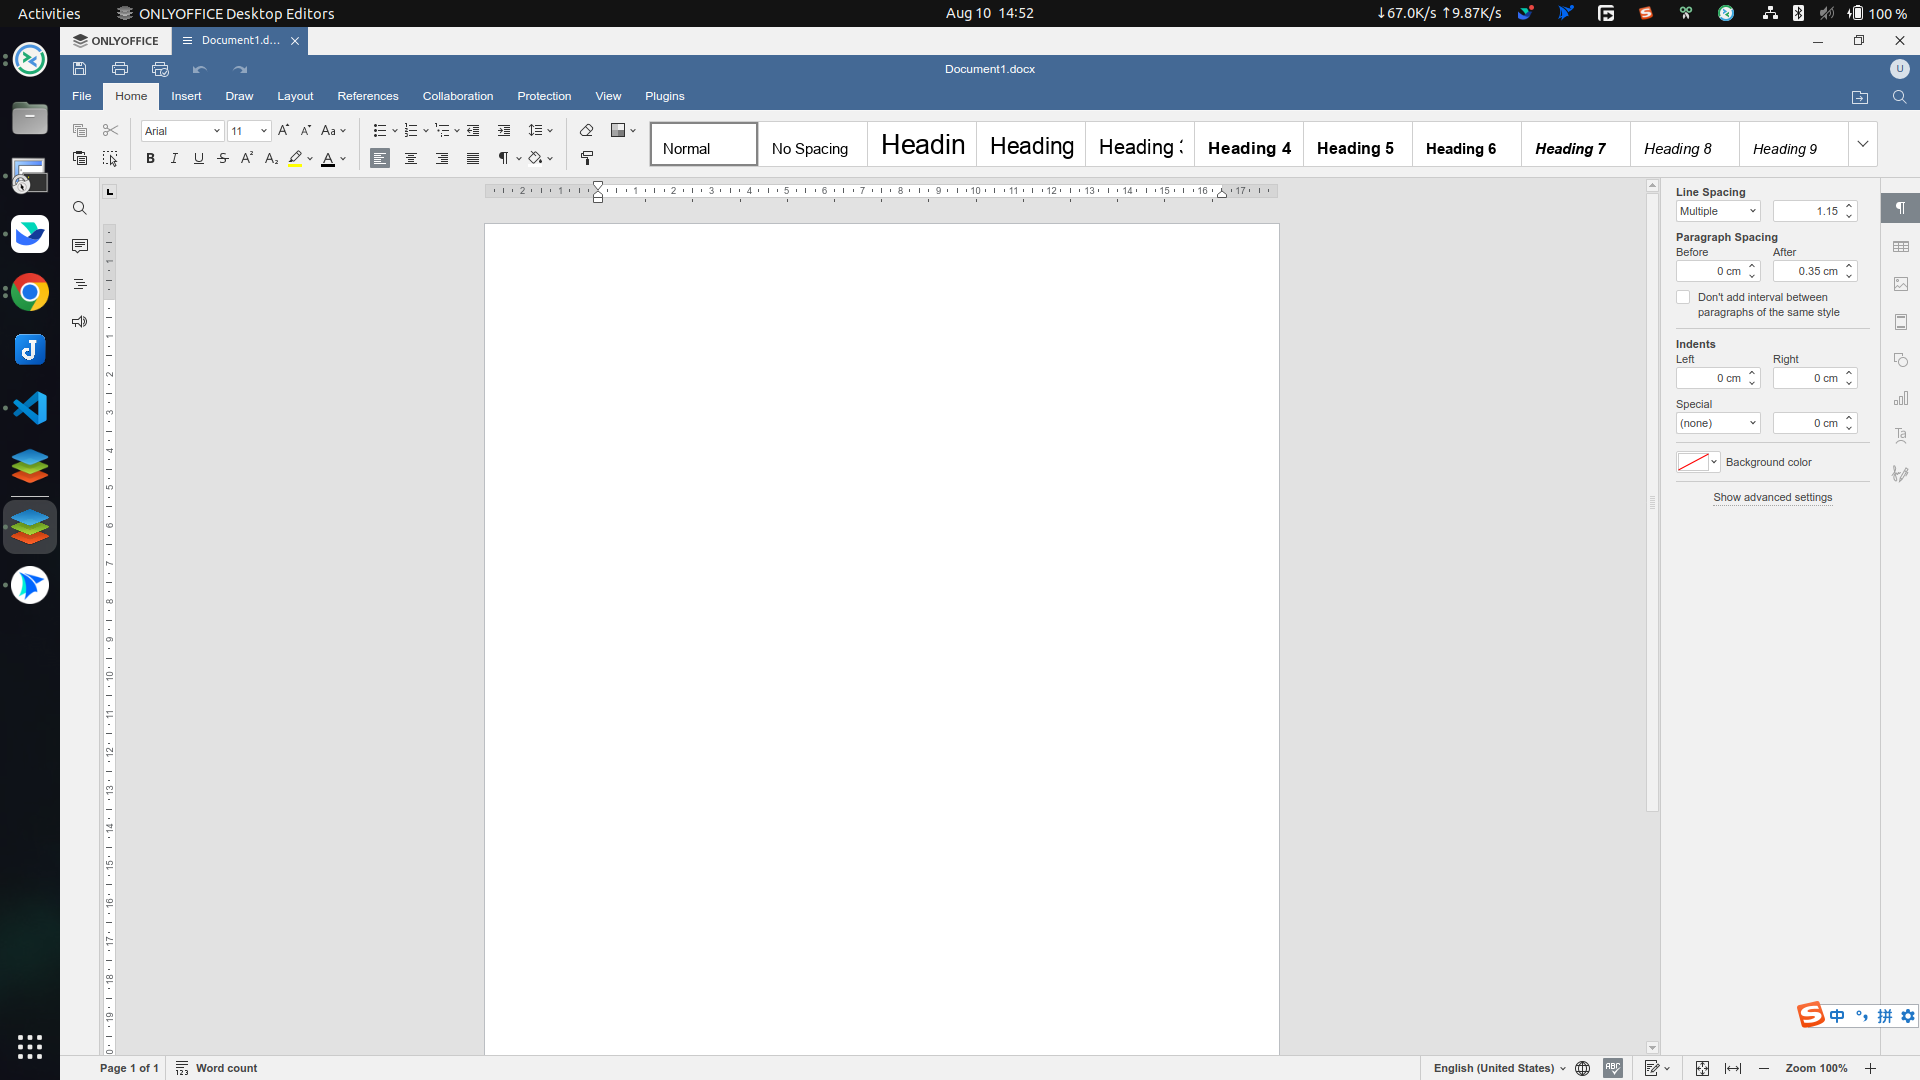Toggle Track changes in status bar
1920x1080 pixels.
[1652, 1068]
